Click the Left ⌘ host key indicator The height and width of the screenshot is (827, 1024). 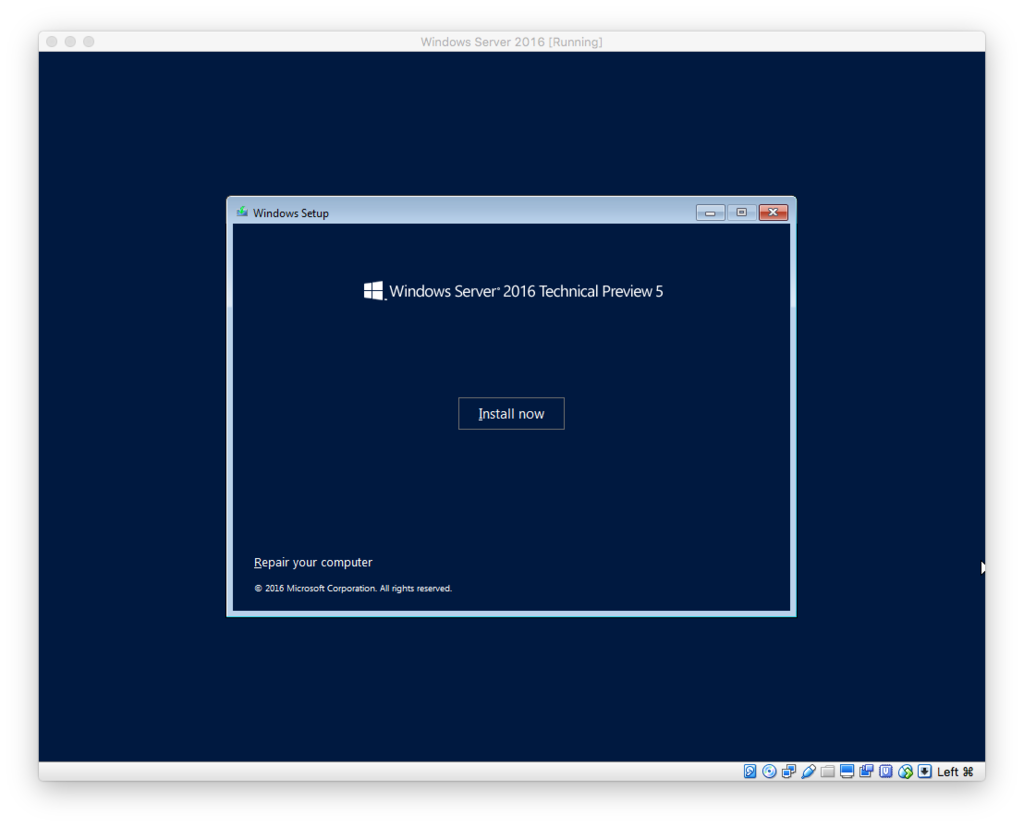coord(955,771)
